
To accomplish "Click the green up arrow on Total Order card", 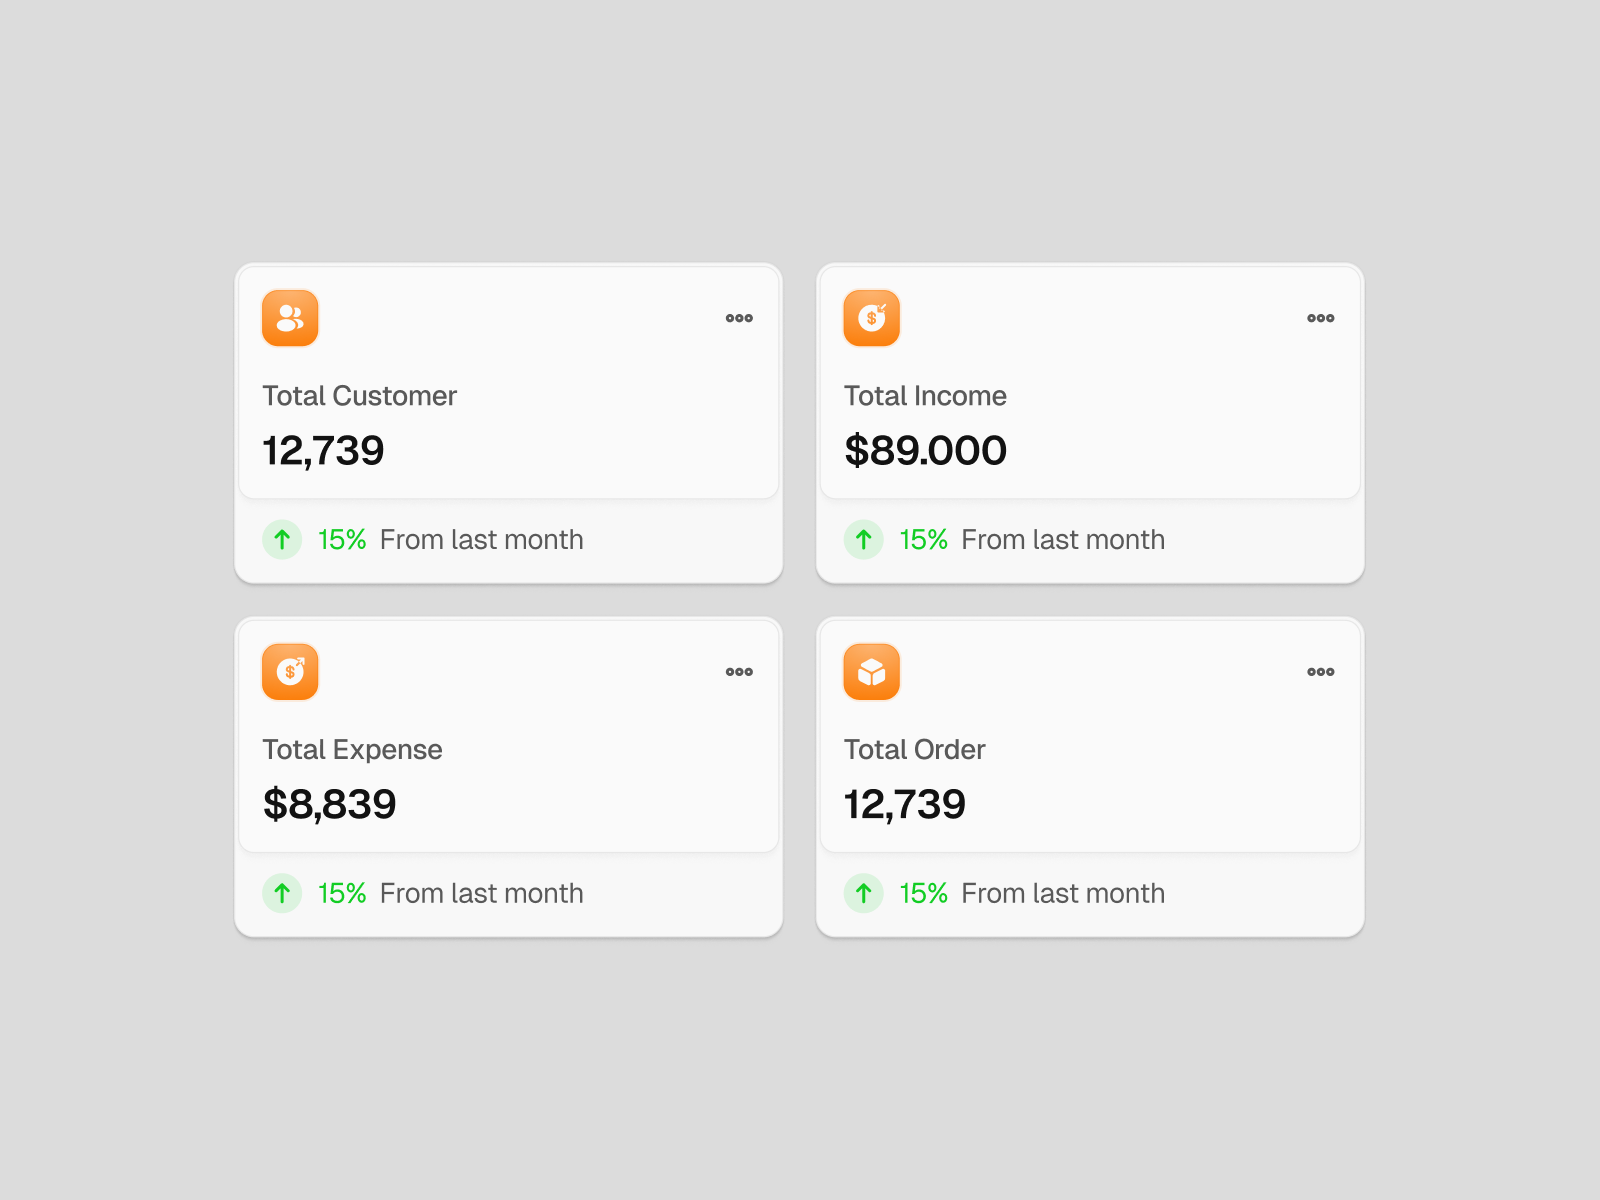I will [864, 893].
